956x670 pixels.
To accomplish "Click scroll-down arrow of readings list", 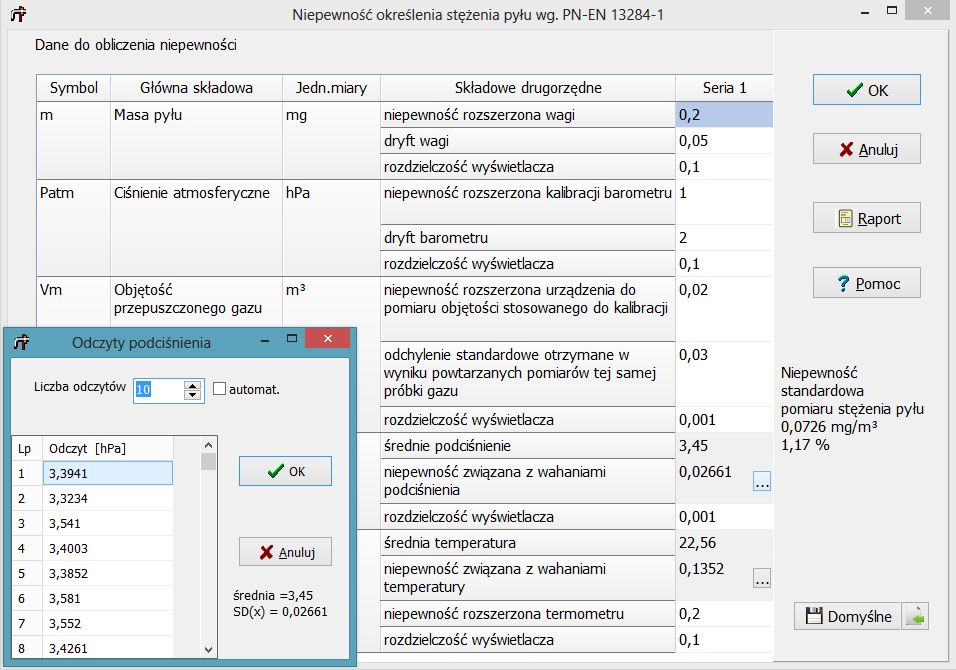I will point(209,650).
